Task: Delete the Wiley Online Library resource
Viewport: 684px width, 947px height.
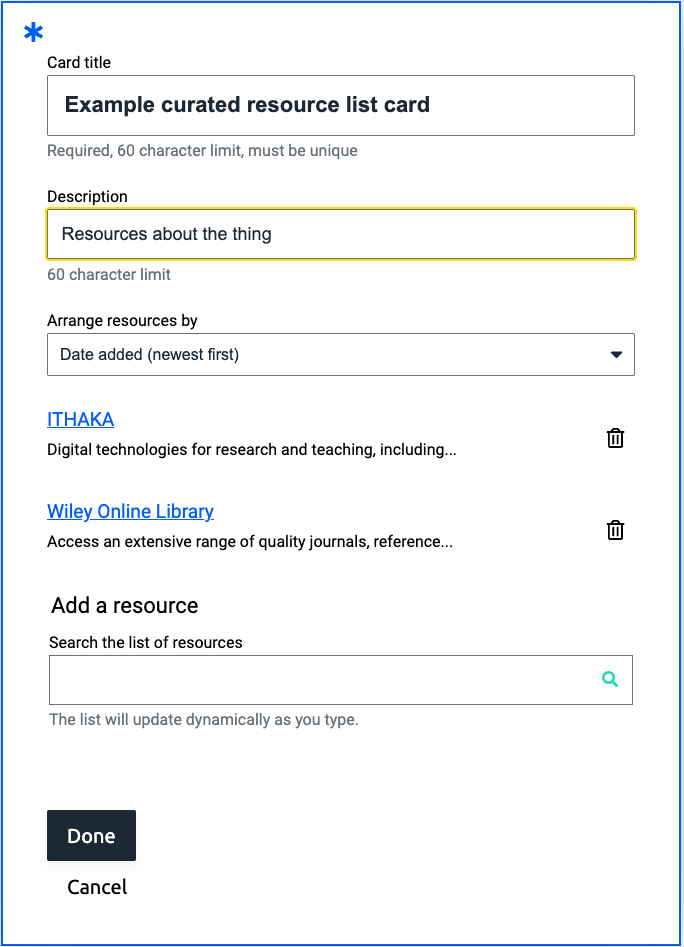Action: (615, 530)
